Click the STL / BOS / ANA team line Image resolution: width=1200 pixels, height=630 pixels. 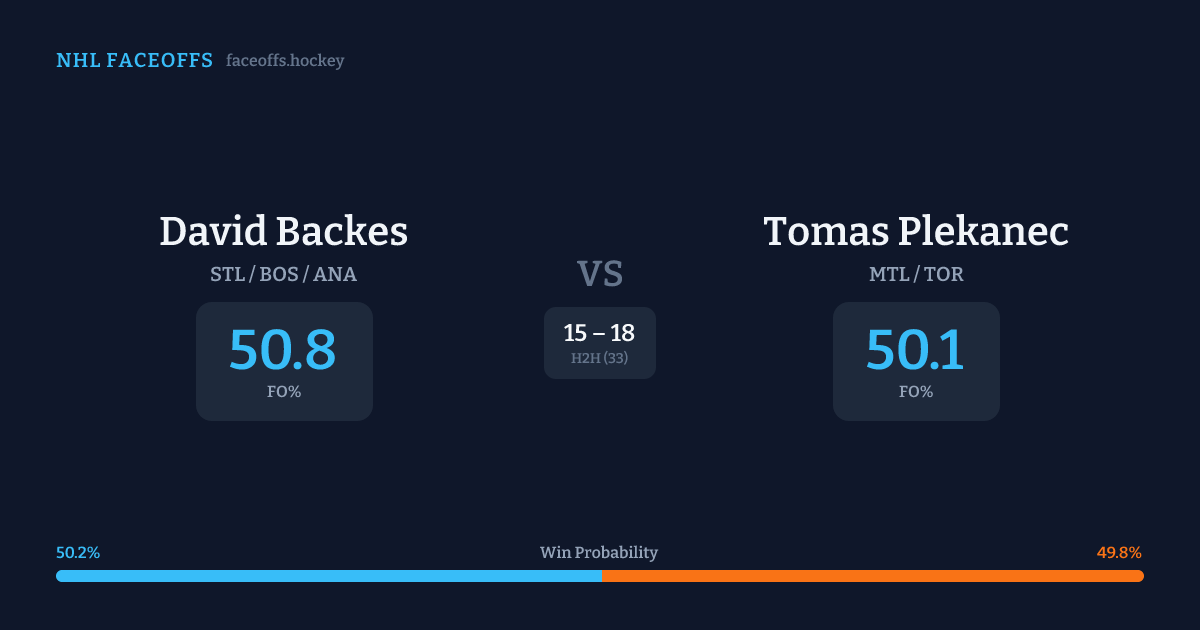(284, 274)
